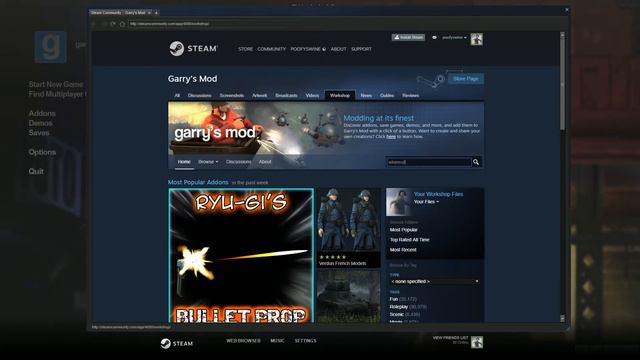
Task: Open MUSIC in overlay bottom bar
Action: point(277,341)
